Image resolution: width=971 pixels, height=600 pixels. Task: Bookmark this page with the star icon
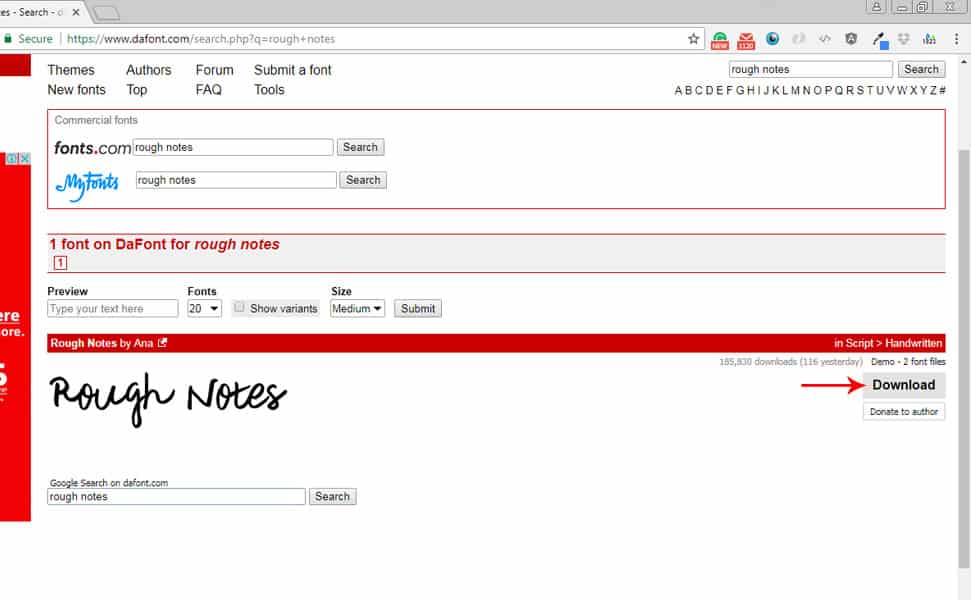coord(694,39)
